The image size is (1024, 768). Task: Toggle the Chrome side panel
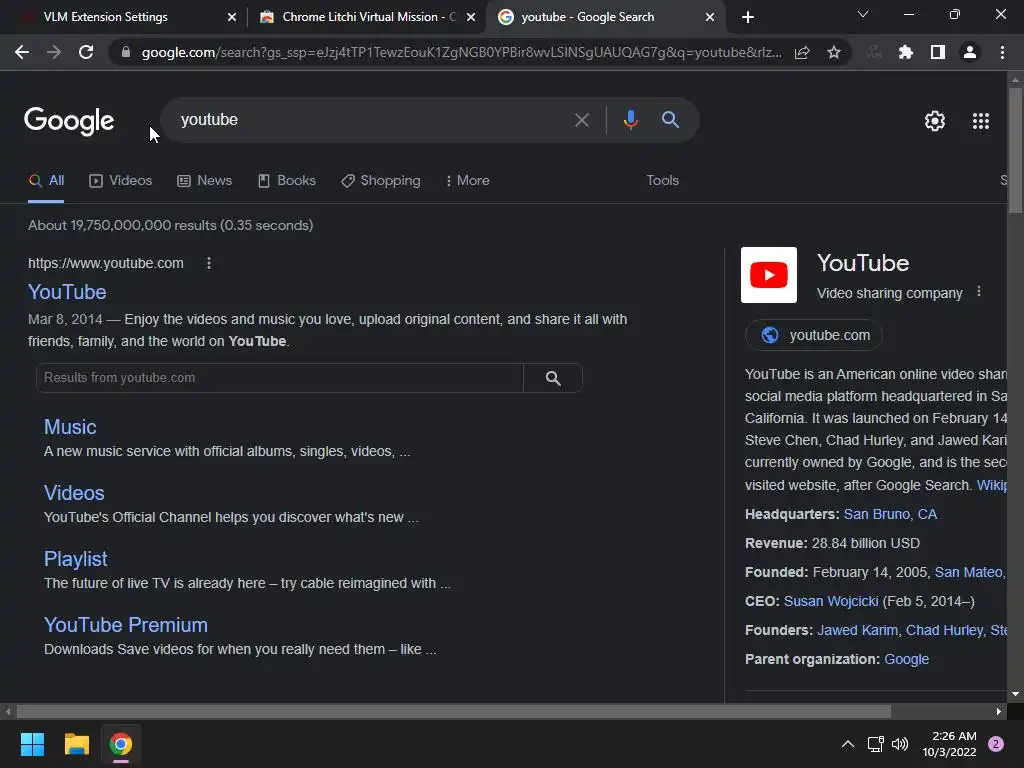pyautogui.click(x=938, y=52)
